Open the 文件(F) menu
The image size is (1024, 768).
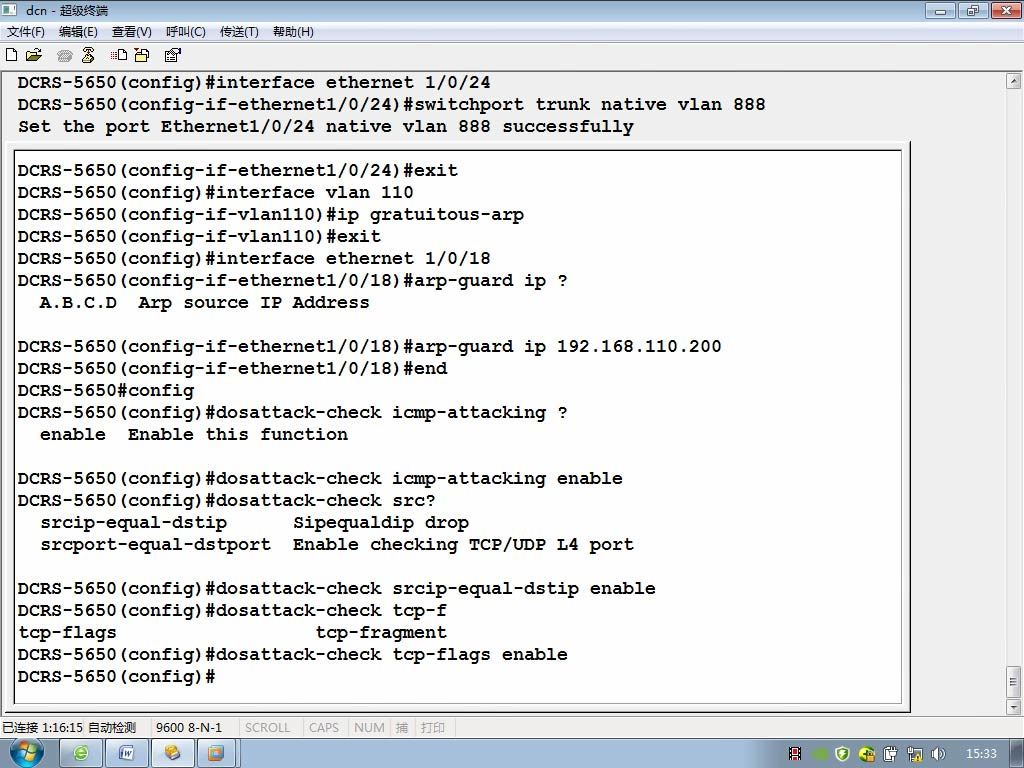coord(25,31)
